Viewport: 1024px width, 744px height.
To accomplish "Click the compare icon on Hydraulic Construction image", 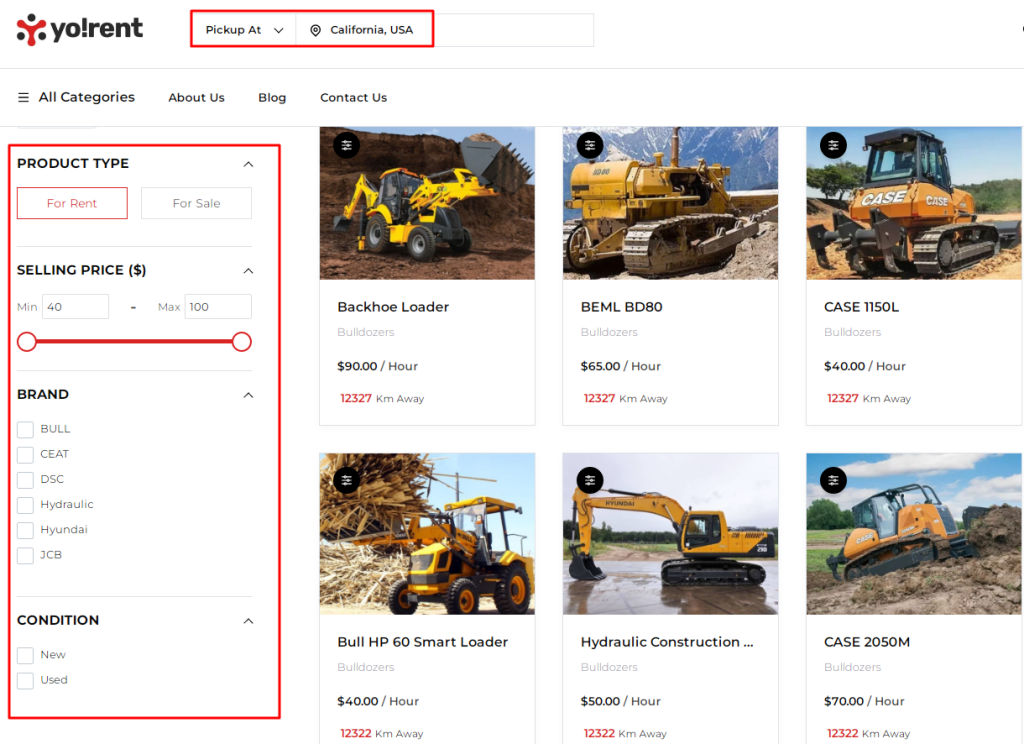I will (589, 480).
